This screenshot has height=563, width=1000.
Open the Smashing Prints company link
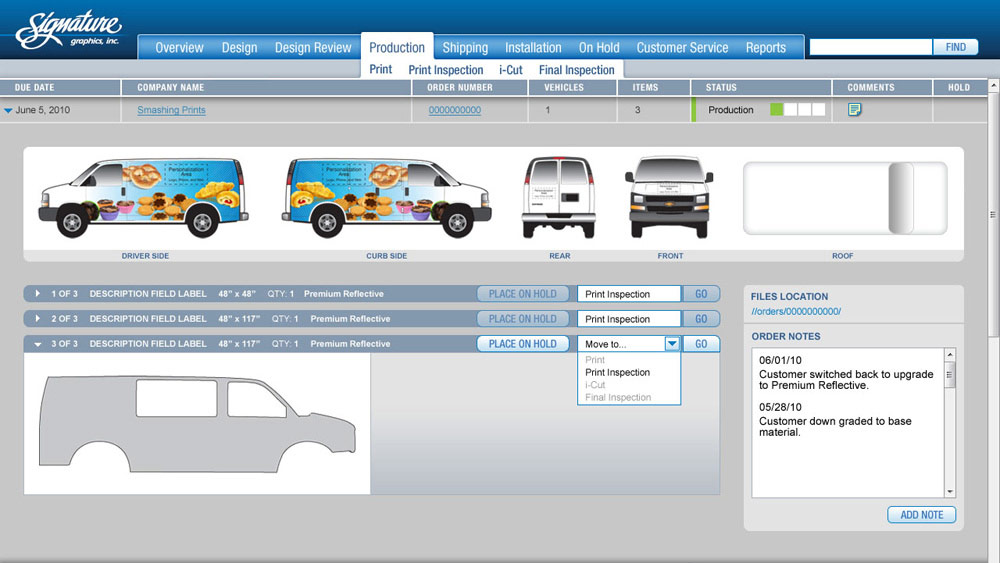pyautogui.click(x=171, y=111)
